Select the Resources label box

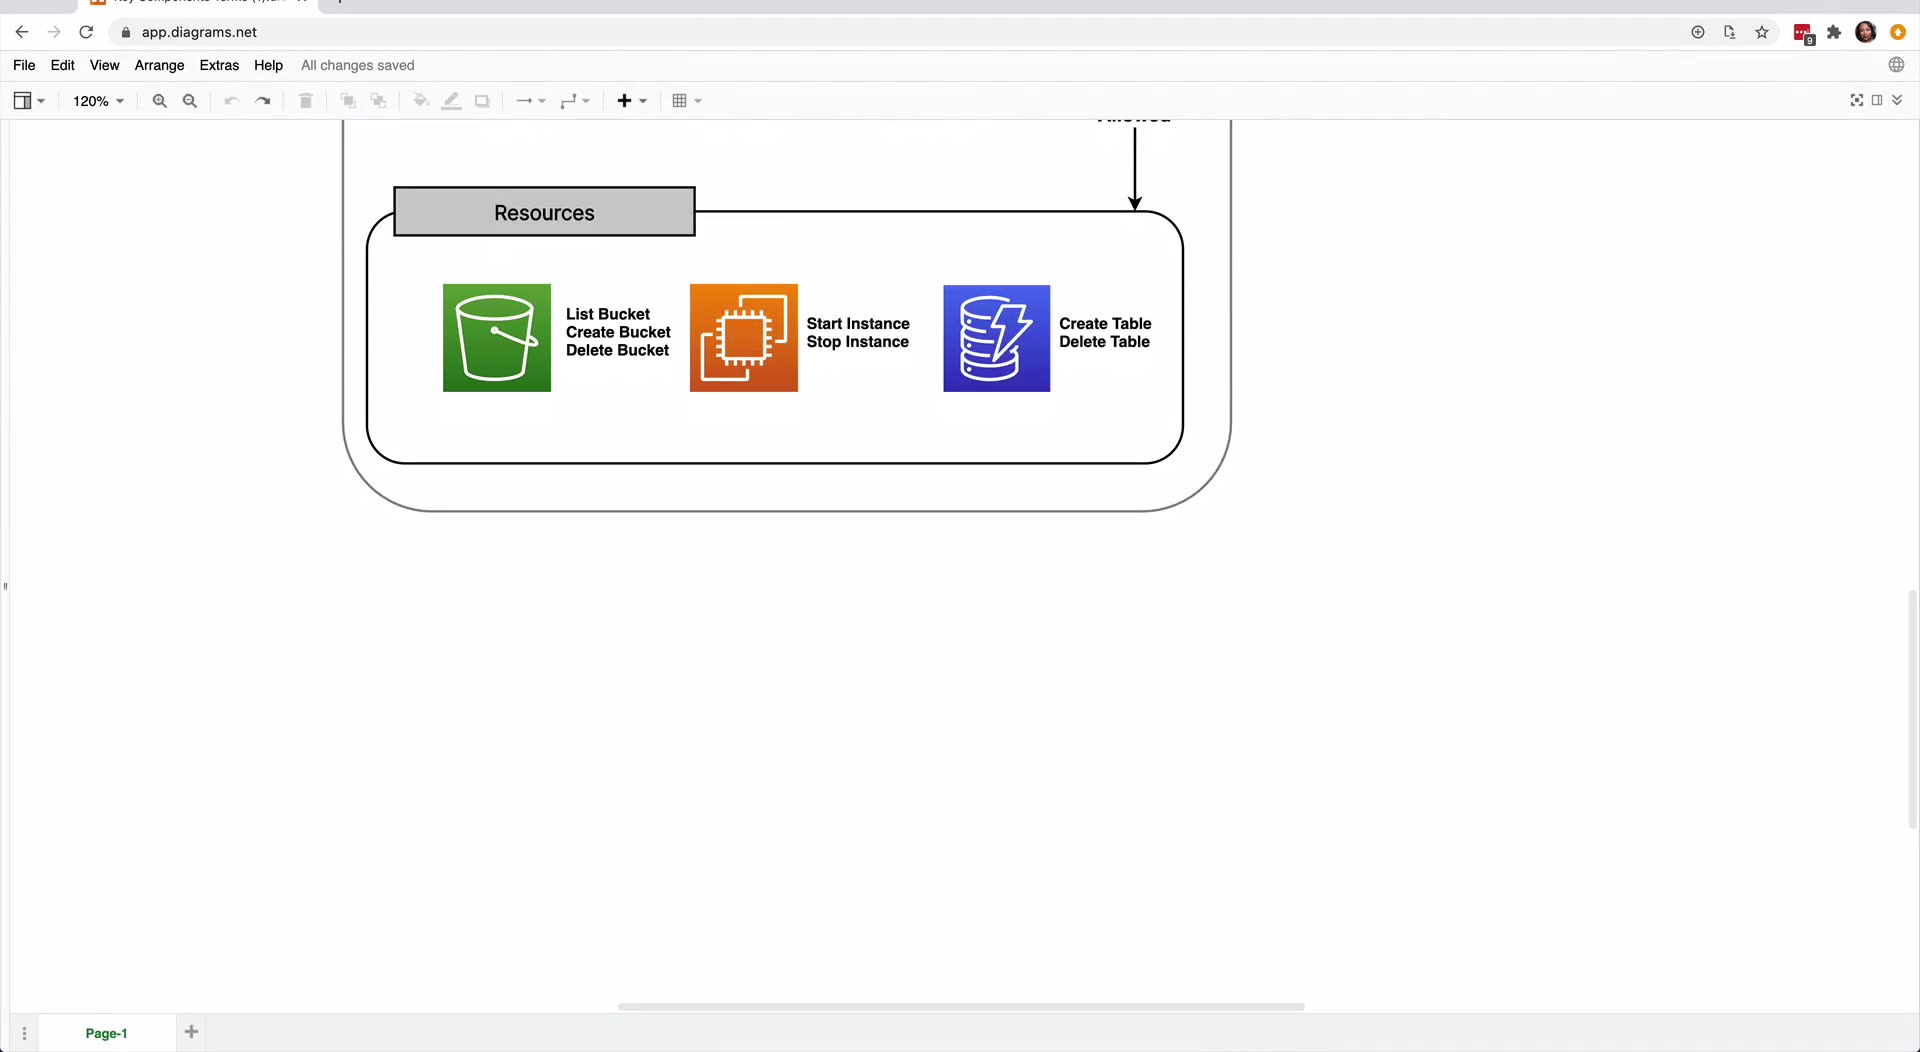(544, 212)
